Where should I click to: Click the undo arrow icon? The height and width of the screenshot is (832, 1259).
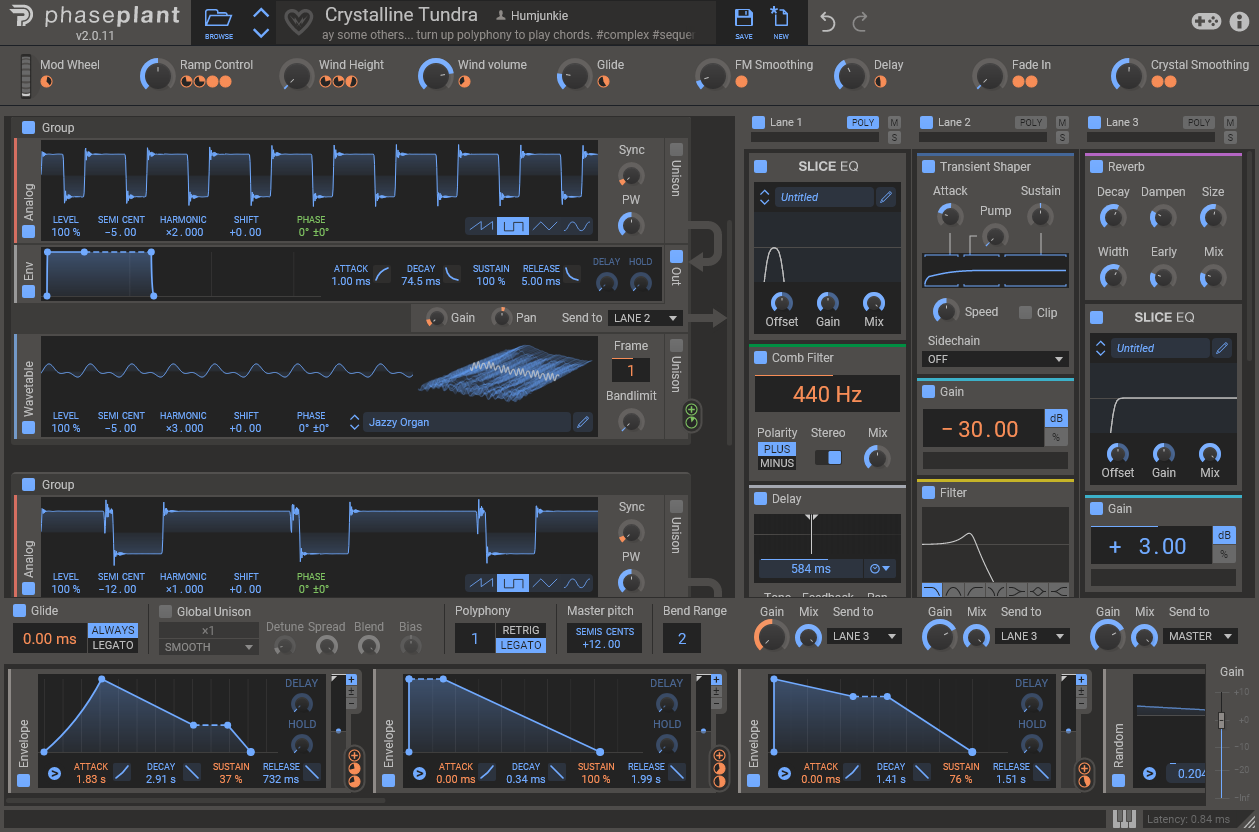click(x=827, y=22)
